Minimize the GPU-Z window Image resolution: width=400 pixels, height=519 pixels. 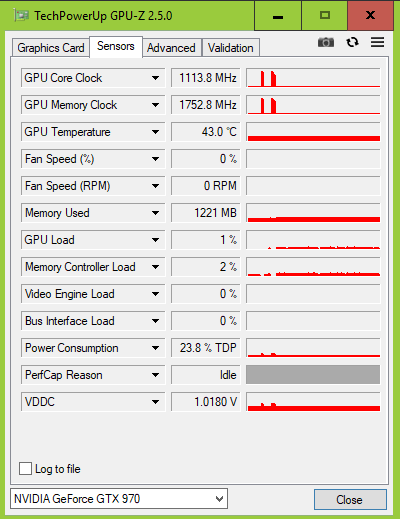pyautogui.click(x=278, y=16)
